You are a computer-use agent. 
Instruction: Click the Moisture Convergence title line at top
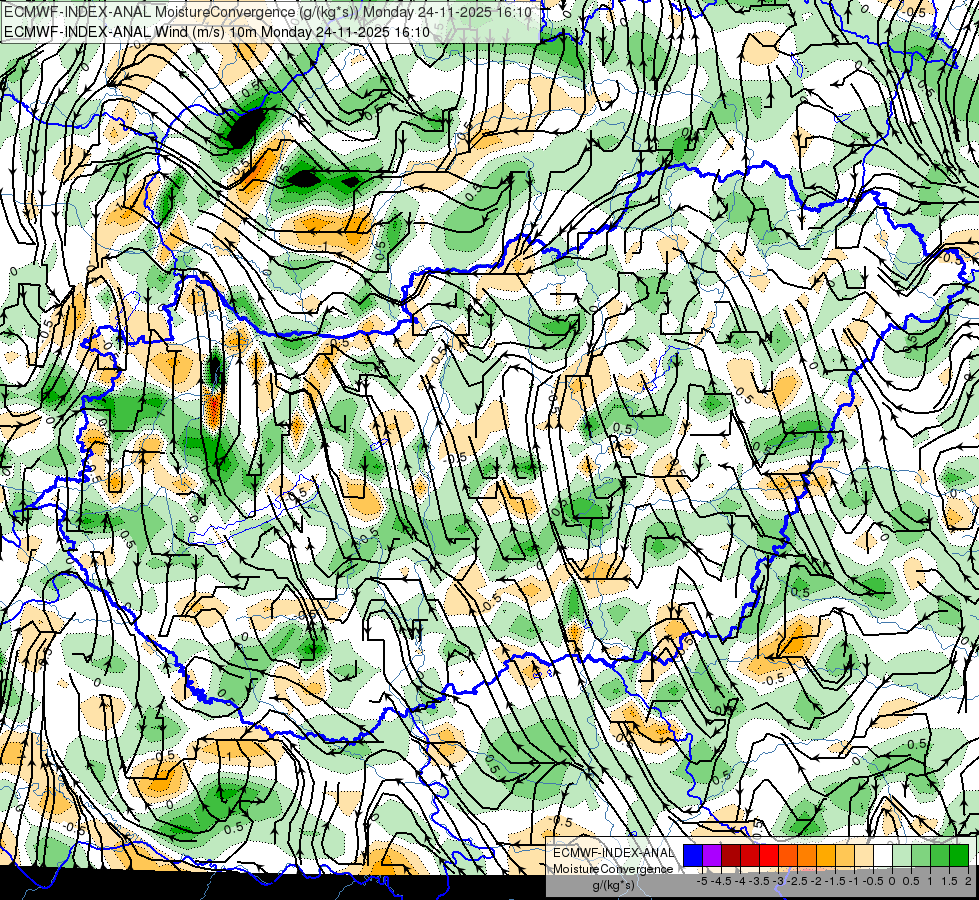268,12
